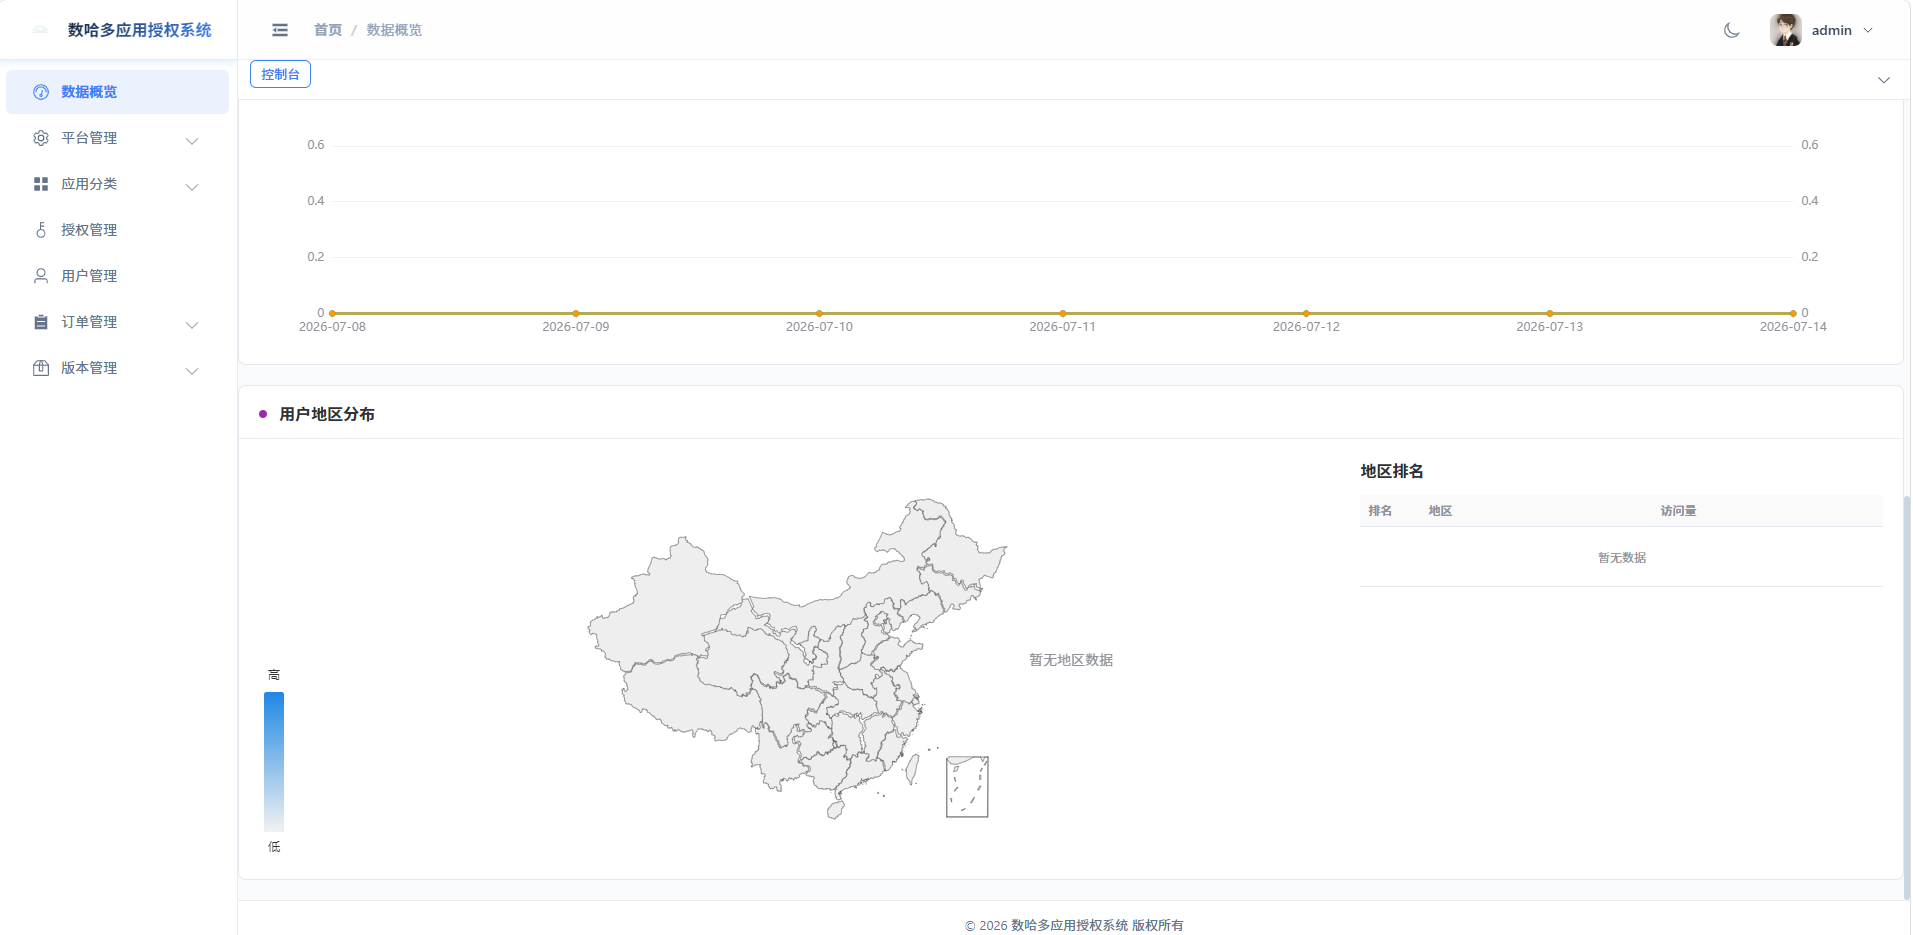Click the 应用分类 grid icon
Image resolution: width=1913 pixels, height=935 pixels.
point(41,184)
